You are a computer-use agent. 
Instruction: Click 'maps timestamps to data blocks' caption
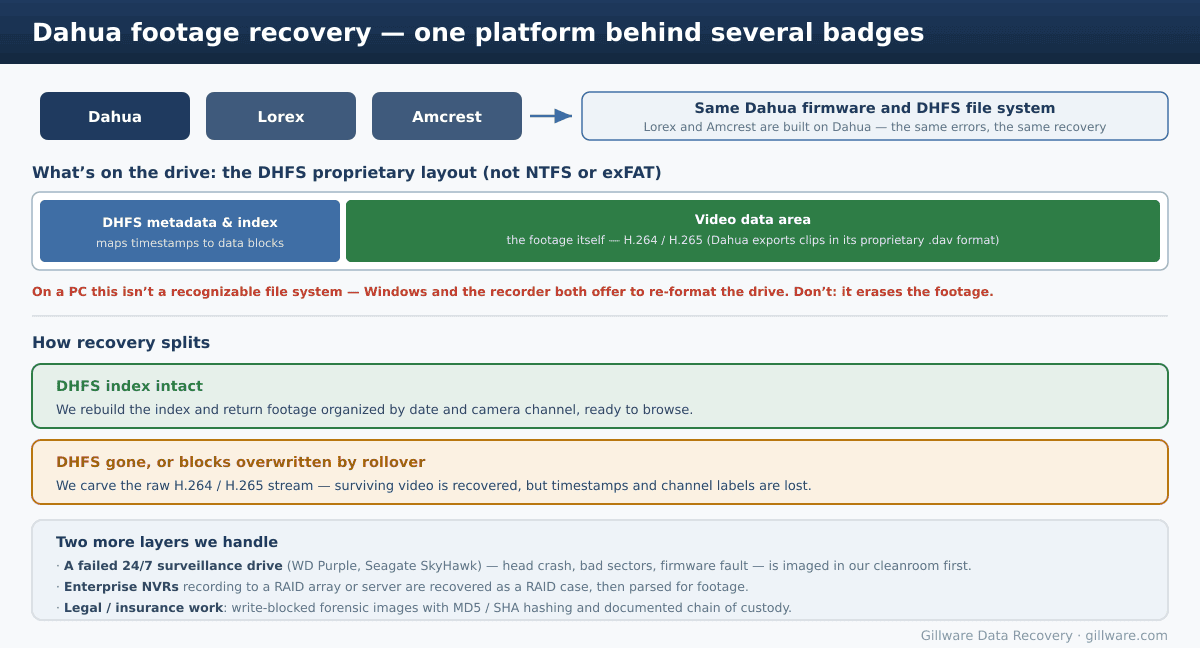point(190,243)
